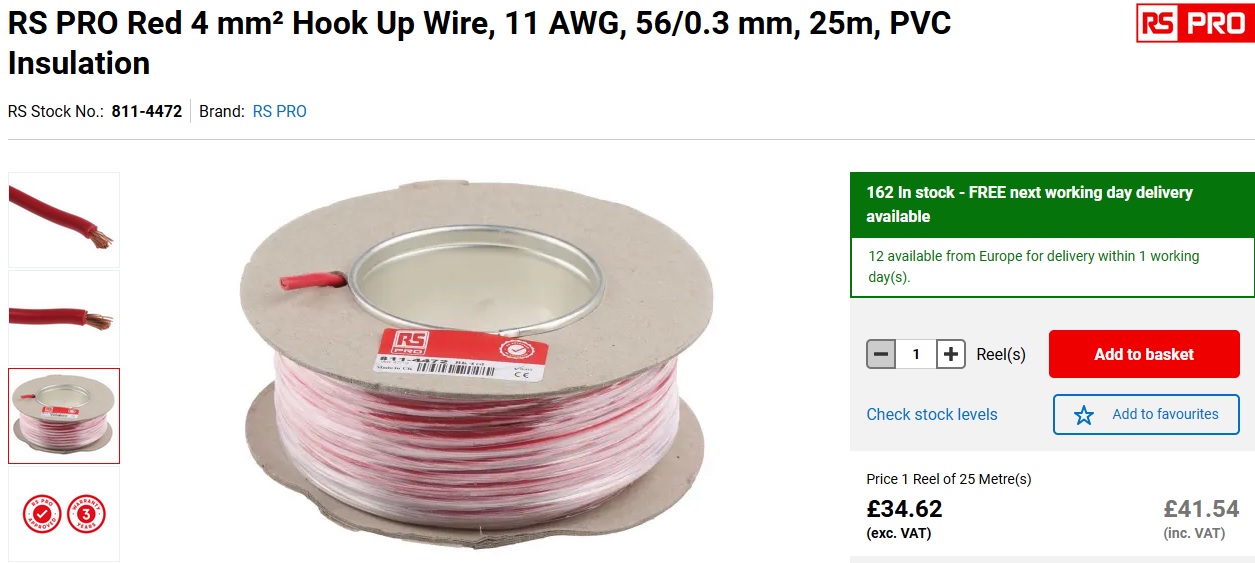
Task: Click the stock number 811-4472
Action: click(x=147, y=112)
